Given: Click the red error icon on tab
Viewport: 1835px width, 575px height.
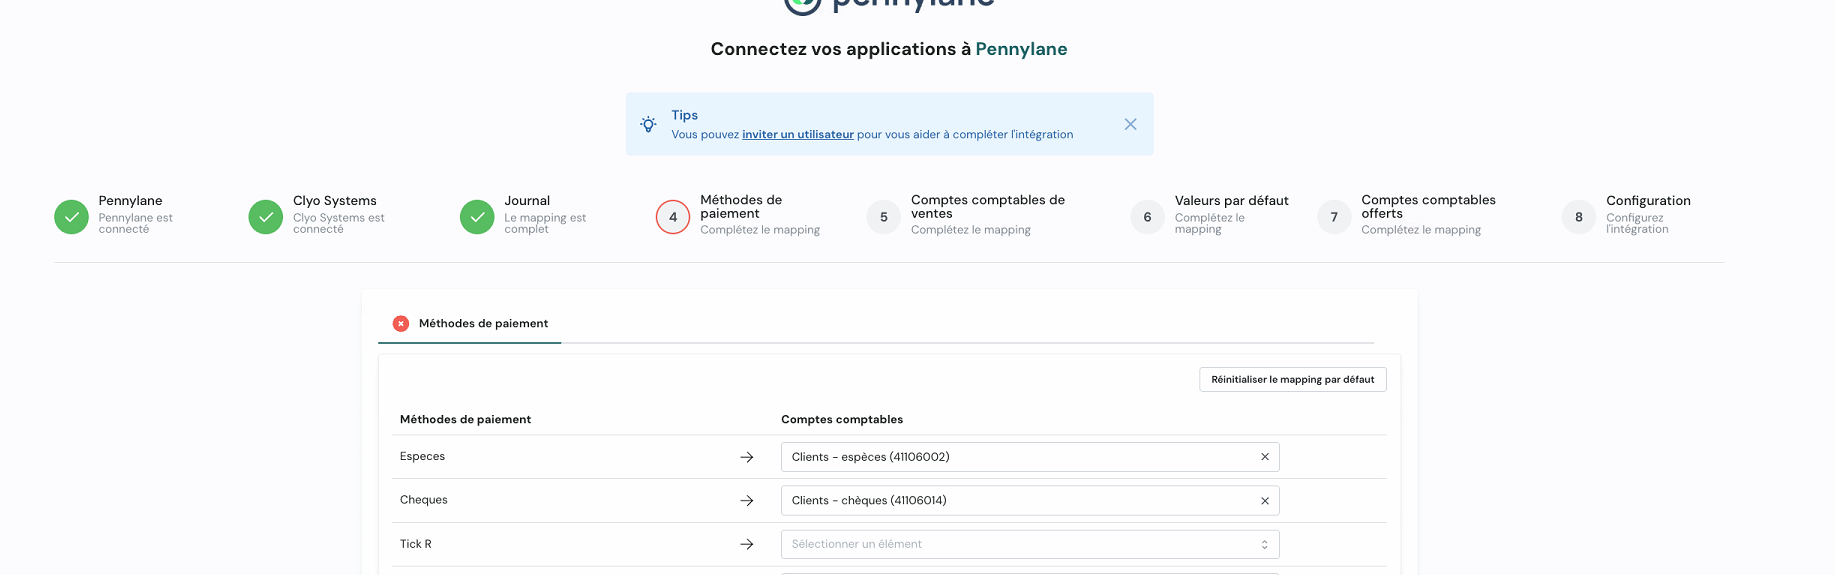Looking at the screenshot, I should (401, 324).
